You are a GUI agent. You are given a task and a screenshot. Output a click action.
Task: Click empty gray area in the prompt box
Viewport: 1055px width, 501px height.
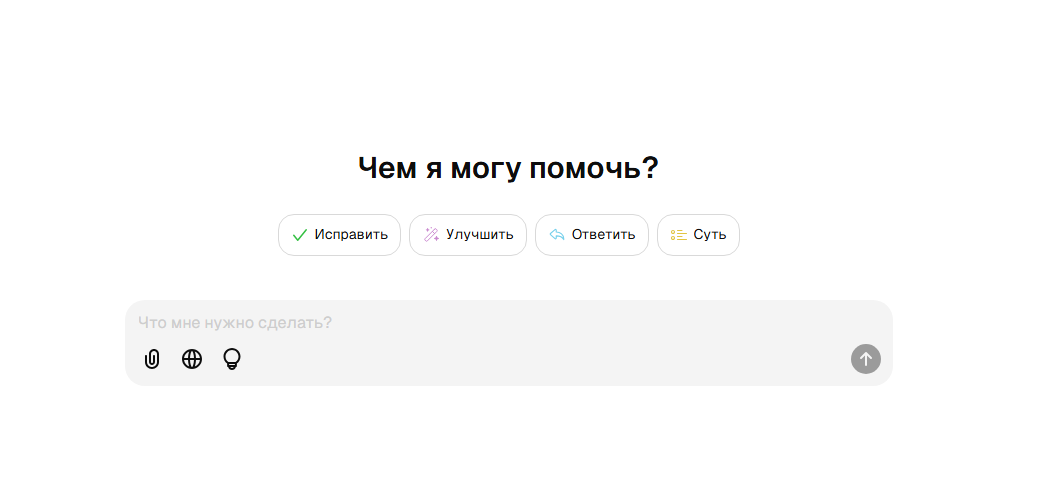(550, 360)
